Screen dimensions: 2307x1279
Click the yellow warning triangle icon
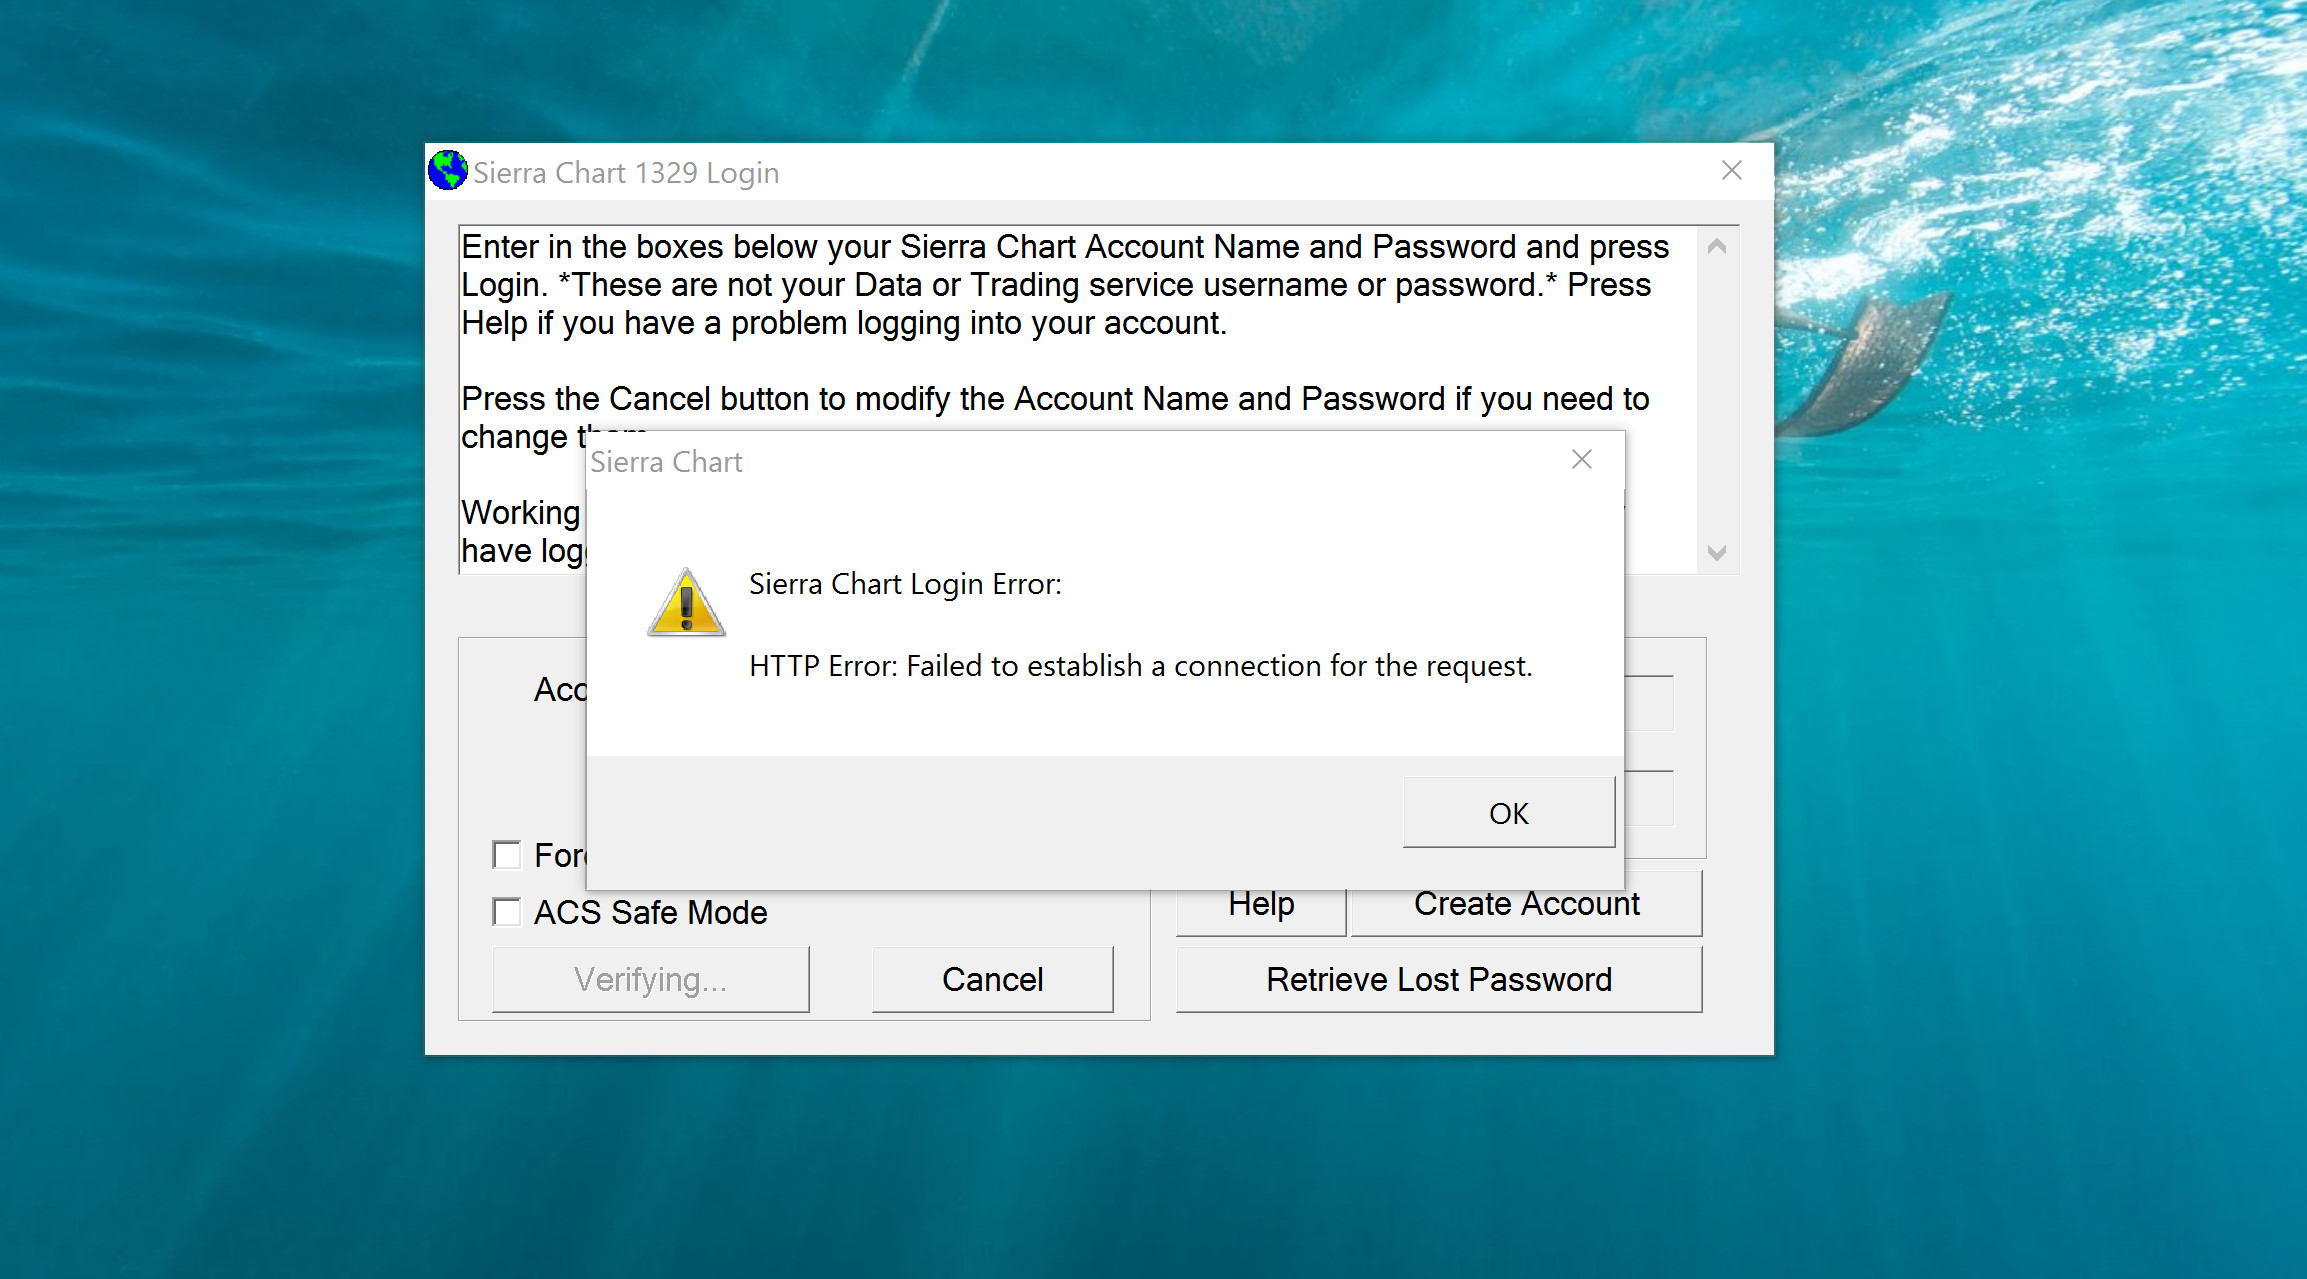pos(686,604)
